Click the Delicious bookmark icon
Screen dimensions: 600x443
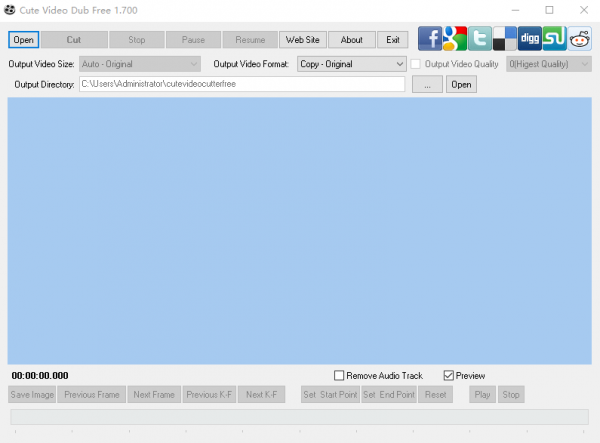pos(505,39)
